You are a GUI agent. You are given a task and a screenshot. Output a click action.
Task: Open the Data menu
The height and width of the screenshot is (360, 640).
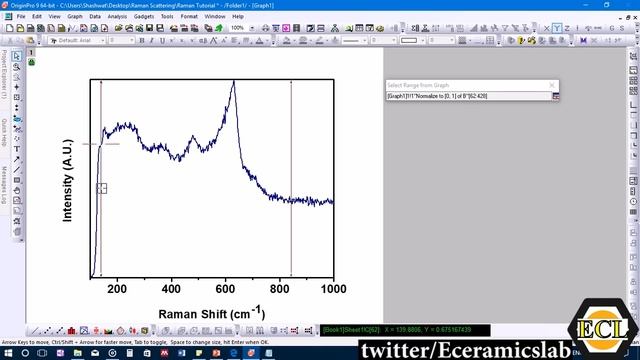click(95, 17)
